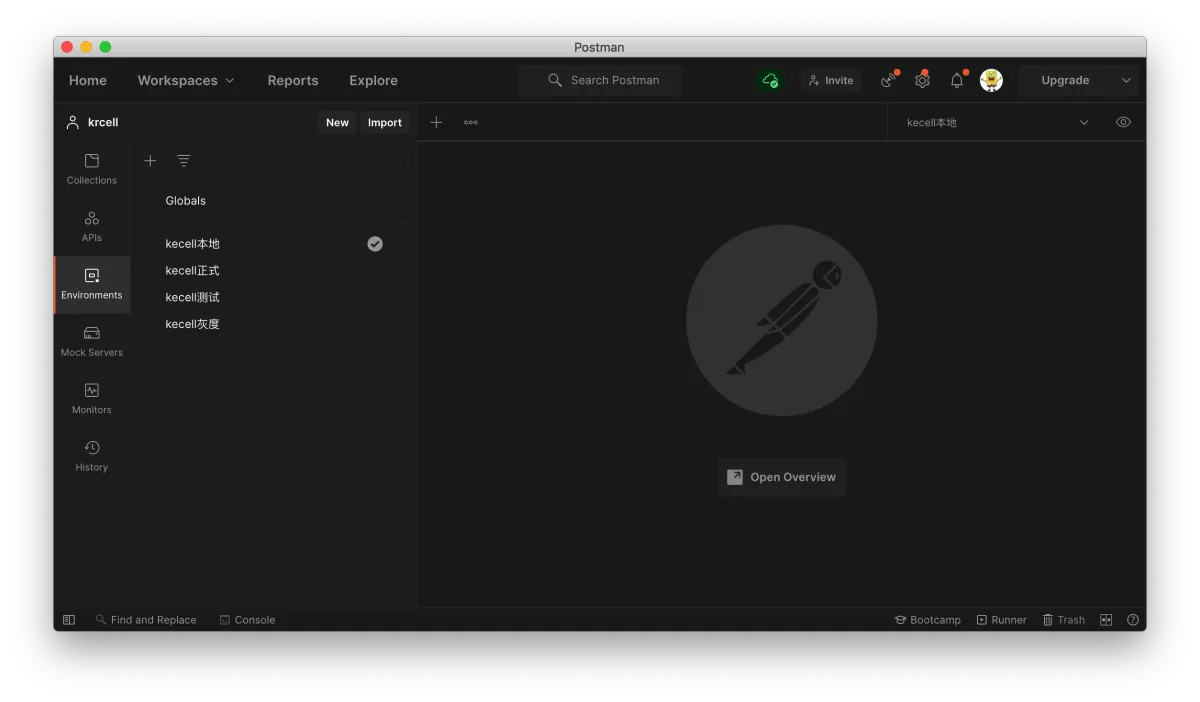Open the Monitors sidebar section
This screenshot has height=702, width=1200.
pyautogui.click(x=92, y=398)
